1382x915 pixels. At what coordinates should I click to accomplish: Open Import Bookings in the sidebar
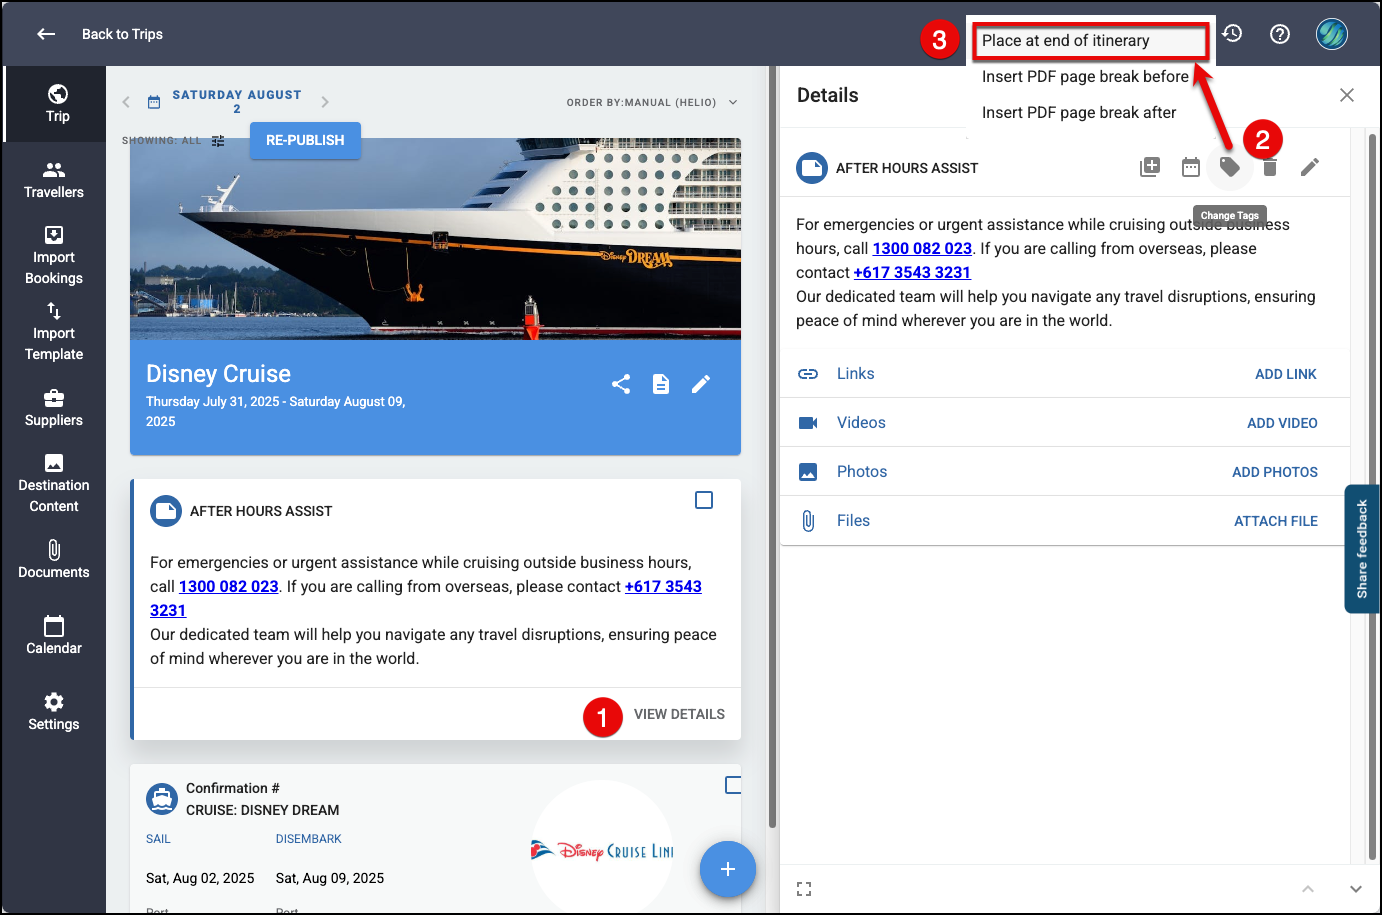[54, 256]
